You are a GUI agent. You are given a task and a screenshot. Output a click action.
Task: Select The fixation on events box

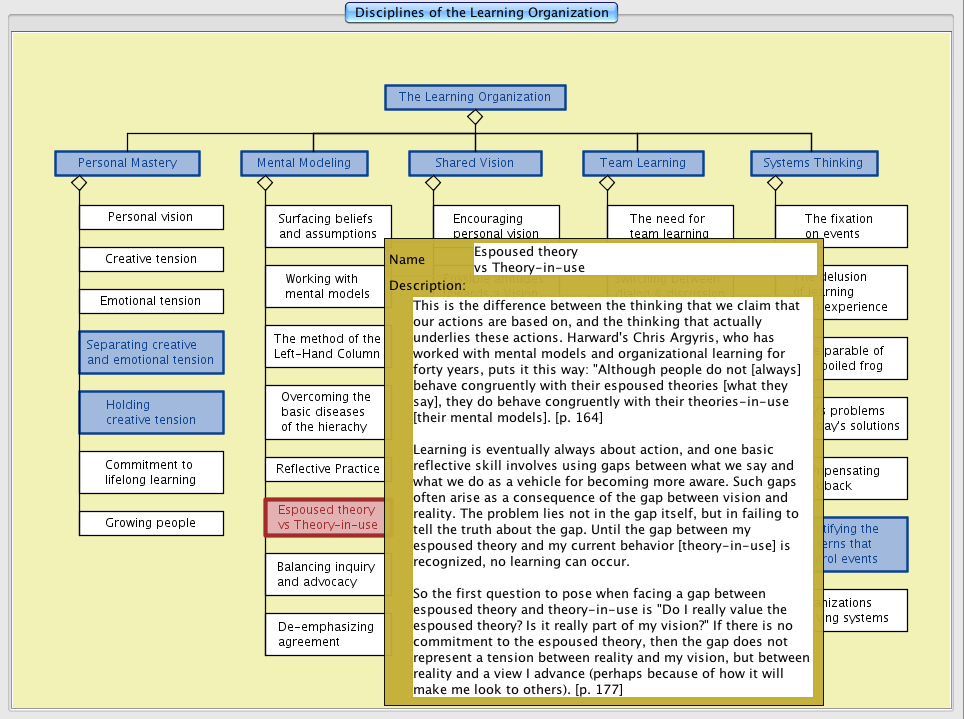840,226
